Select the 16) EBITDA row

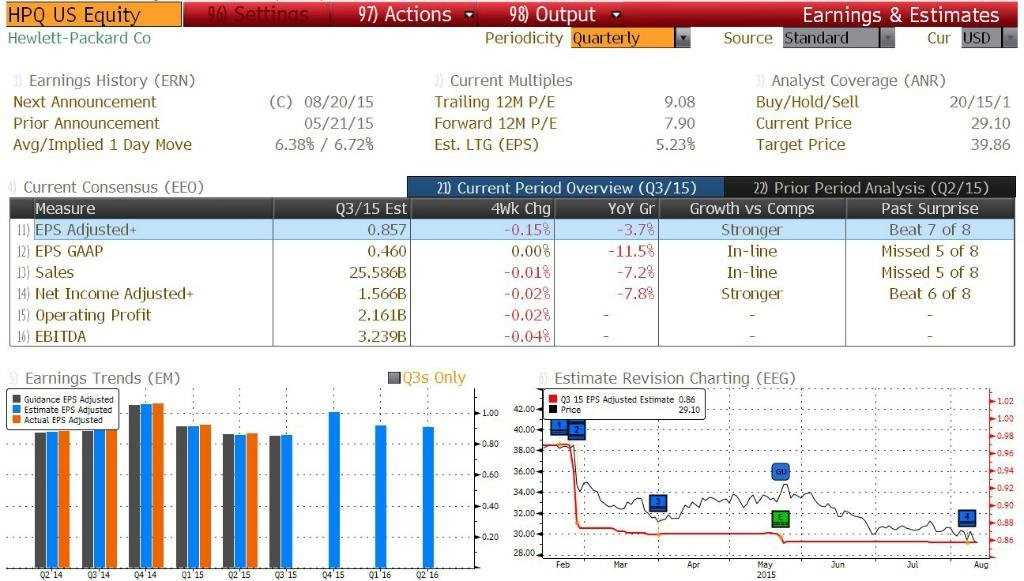point(512,336)
